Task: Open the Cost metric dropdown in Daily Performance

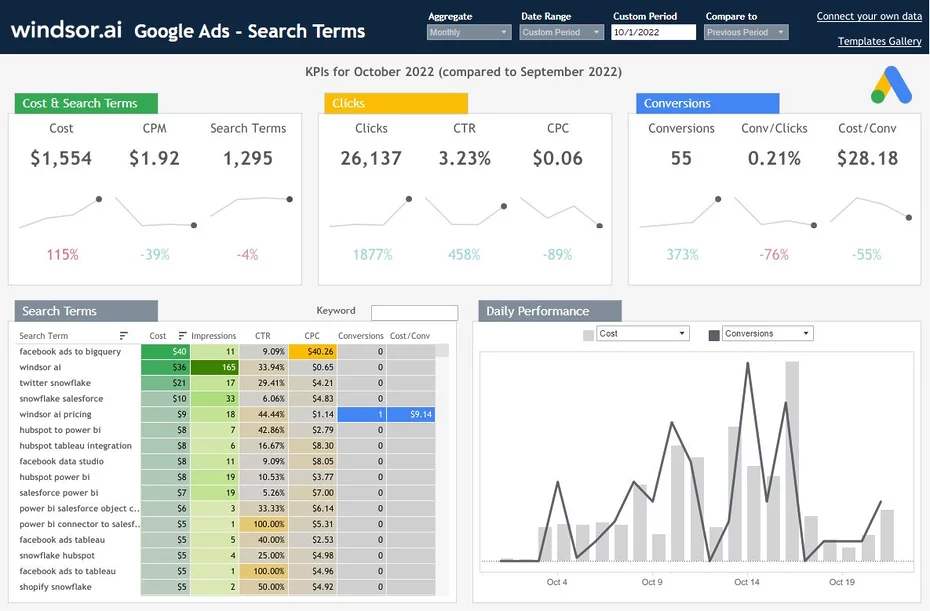Action: tap(643, 333)
